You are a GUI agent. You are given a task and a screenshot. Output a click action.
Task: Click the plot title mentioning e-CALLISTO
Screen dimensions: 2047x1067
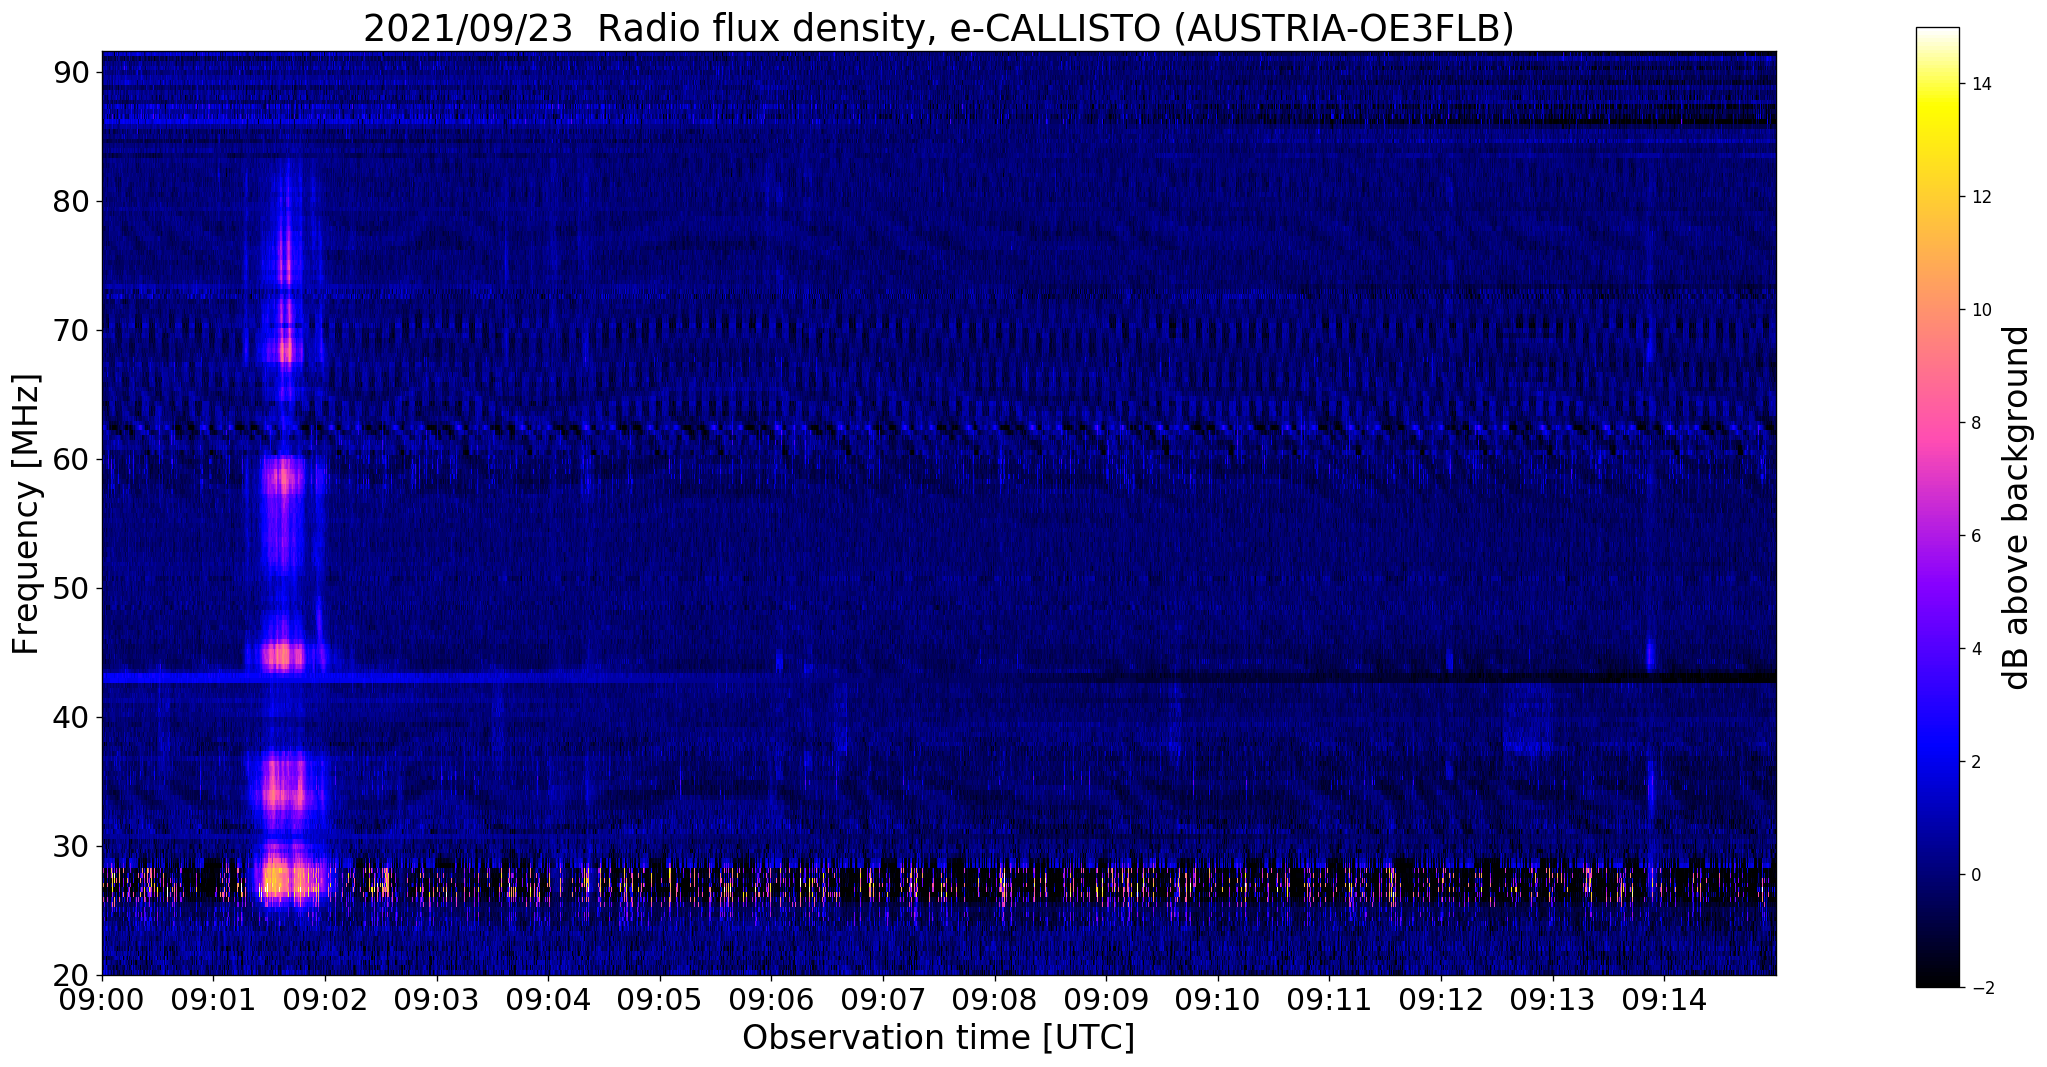tap(938, 28)
